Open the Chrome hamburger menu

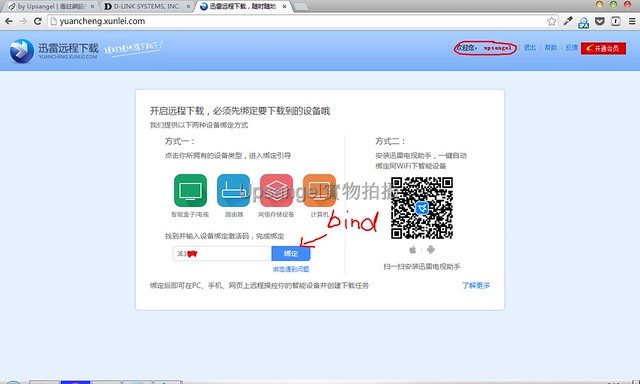pyautogui.click(x=631, y=21)
